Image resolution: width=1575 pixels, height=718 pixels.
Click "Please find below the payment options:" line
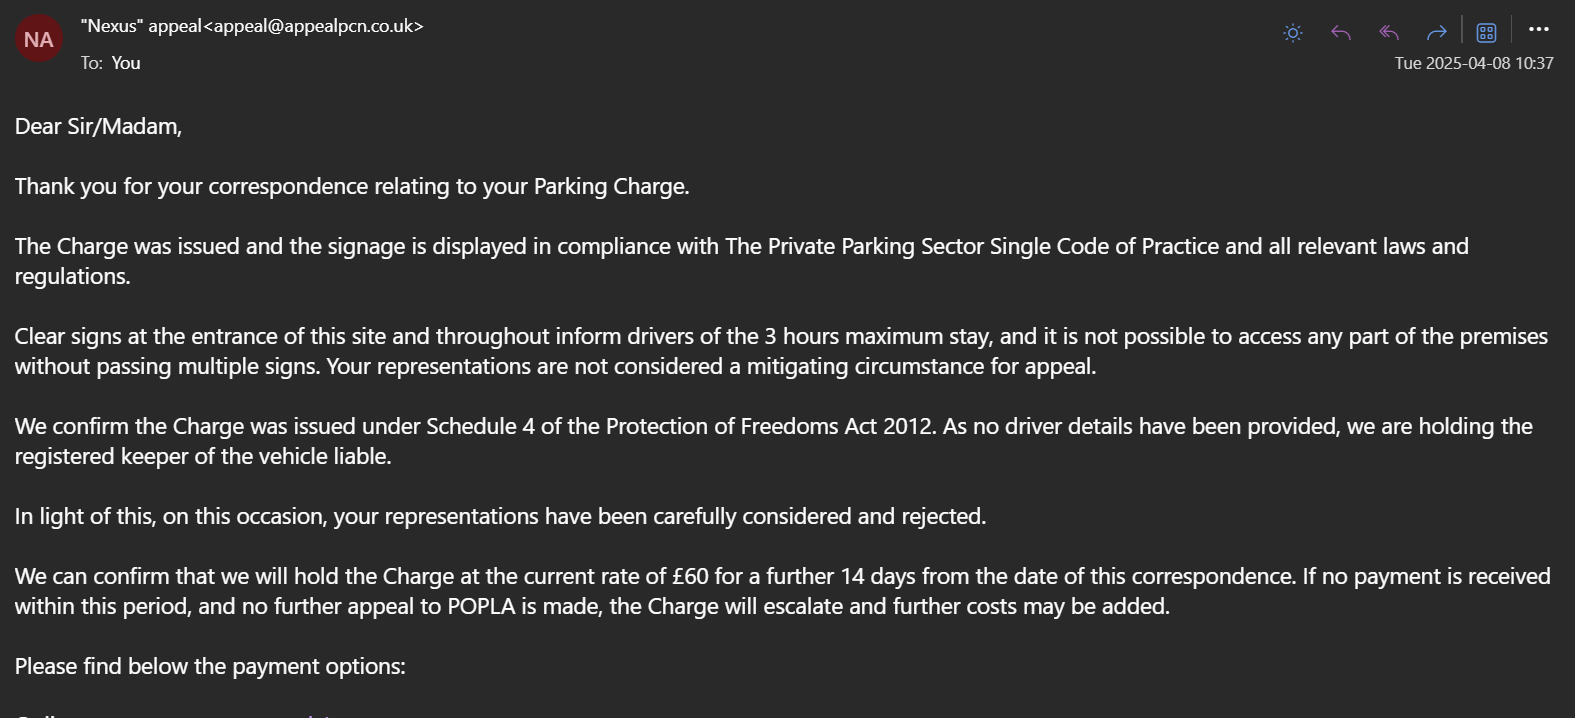coord(210,666)
